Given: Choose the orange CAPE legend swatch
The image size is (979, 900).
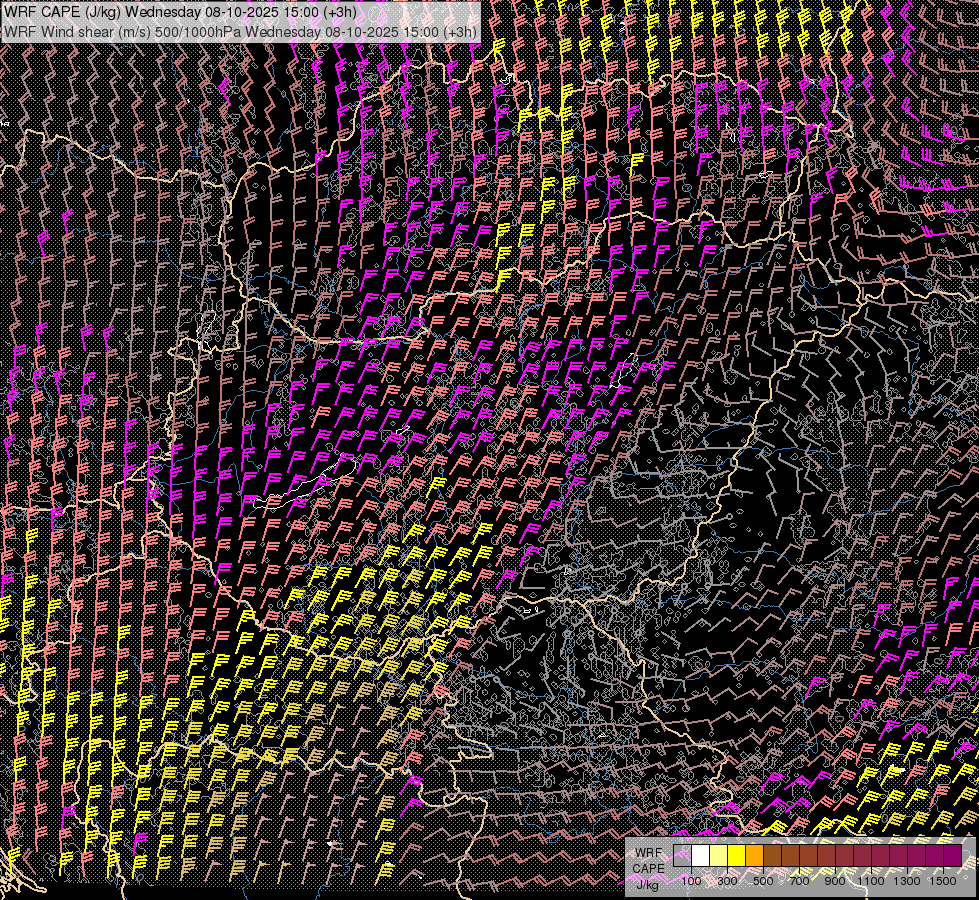Looking at the screenshot, I should click(754, 856).
